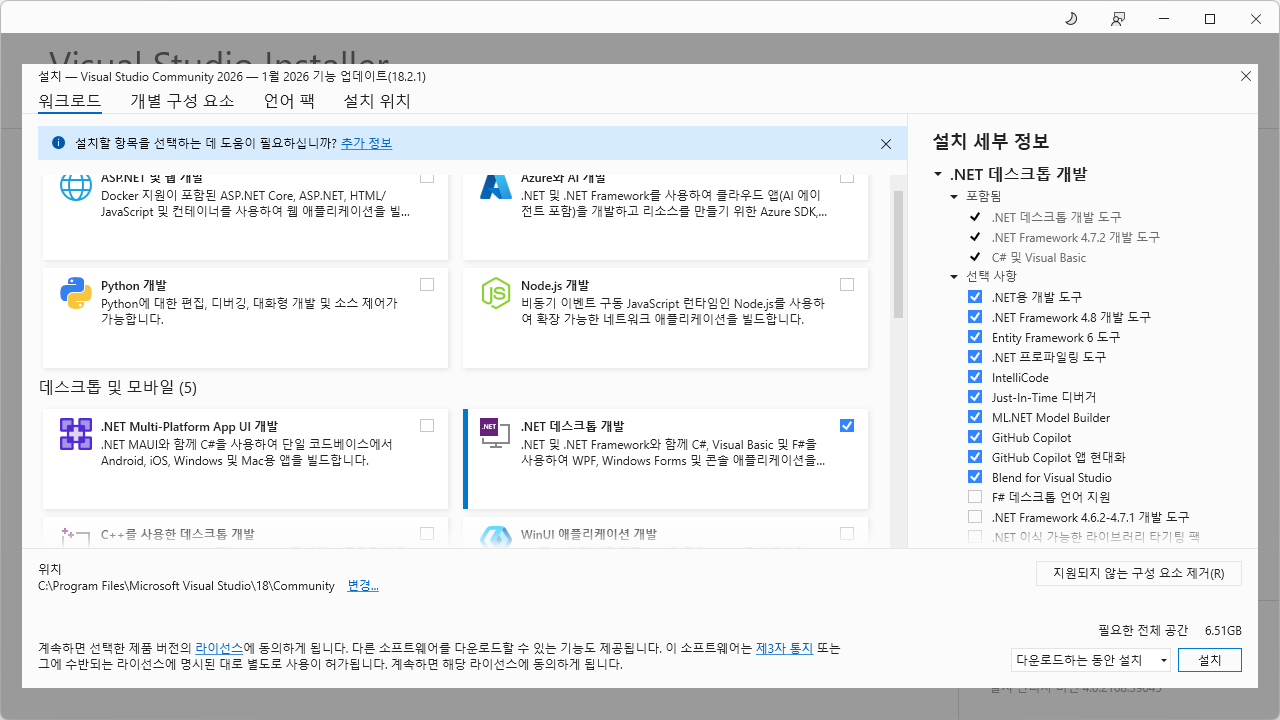Open the 추가 정보 link

click(366, 144)
